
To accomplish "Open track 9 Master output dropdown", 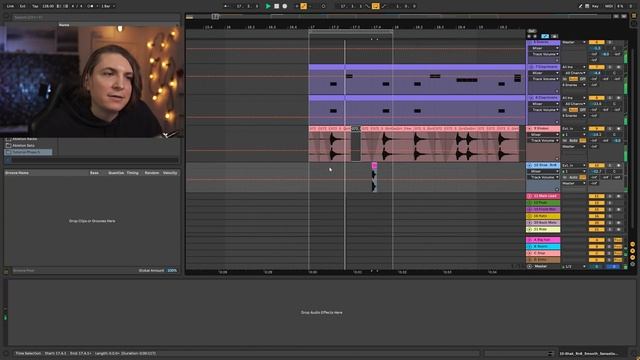I will 573,147.
